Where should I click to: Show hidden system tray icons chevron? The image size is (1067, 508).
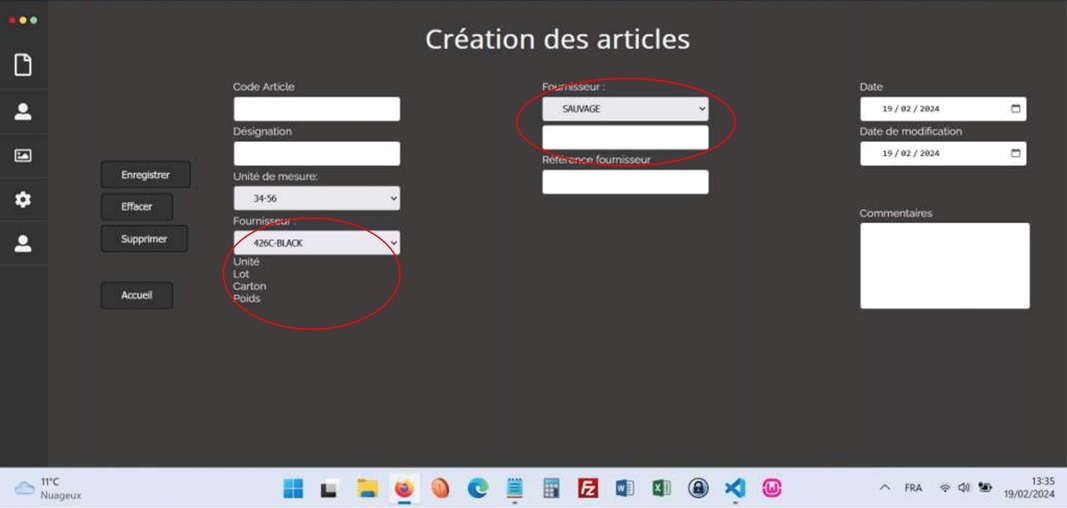[x=885, y=488]
